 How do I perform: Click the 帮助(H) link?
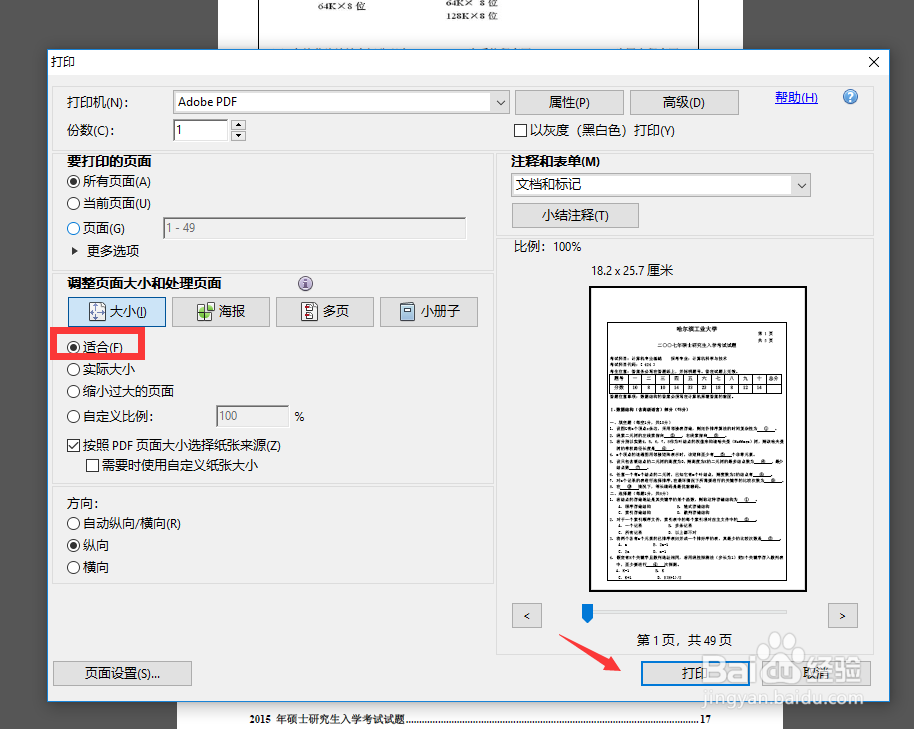coord(796,96)
